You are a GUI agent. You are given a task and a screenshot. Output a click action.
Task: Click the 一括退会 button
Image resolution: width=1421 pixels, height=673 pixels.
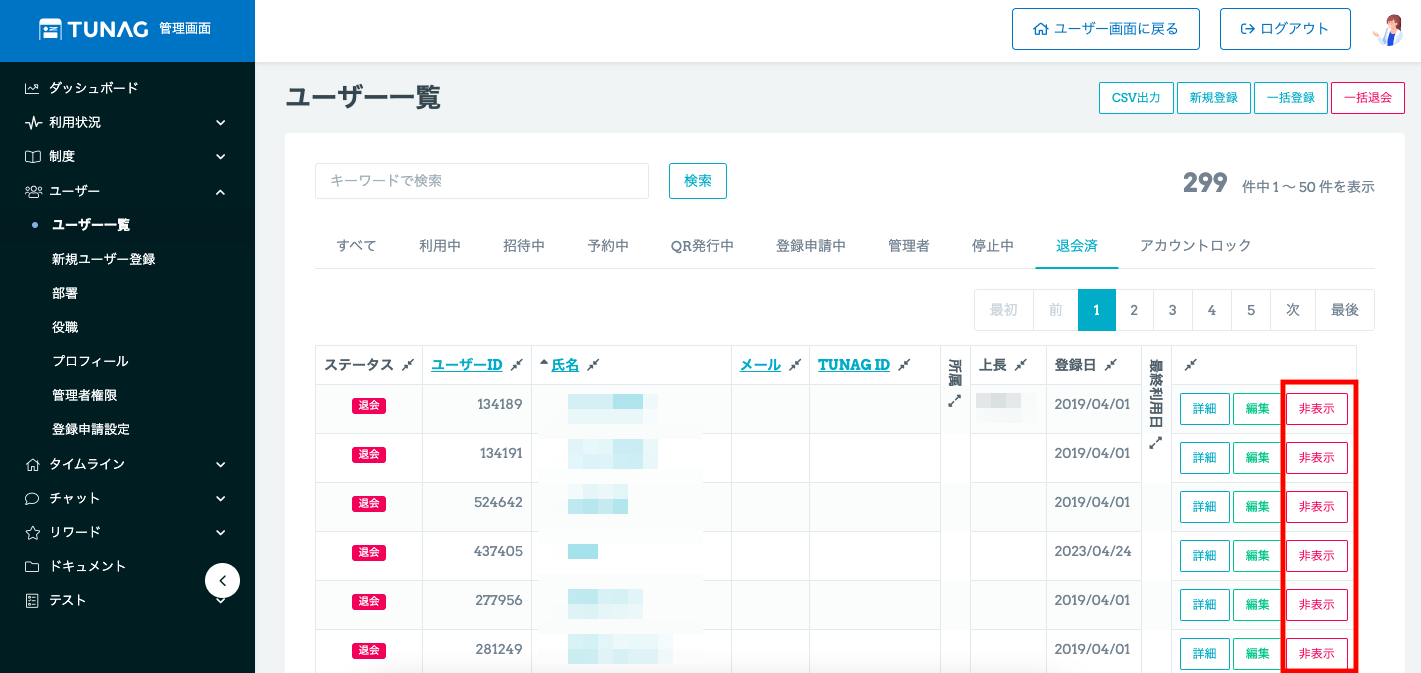tap(1368, 98)
